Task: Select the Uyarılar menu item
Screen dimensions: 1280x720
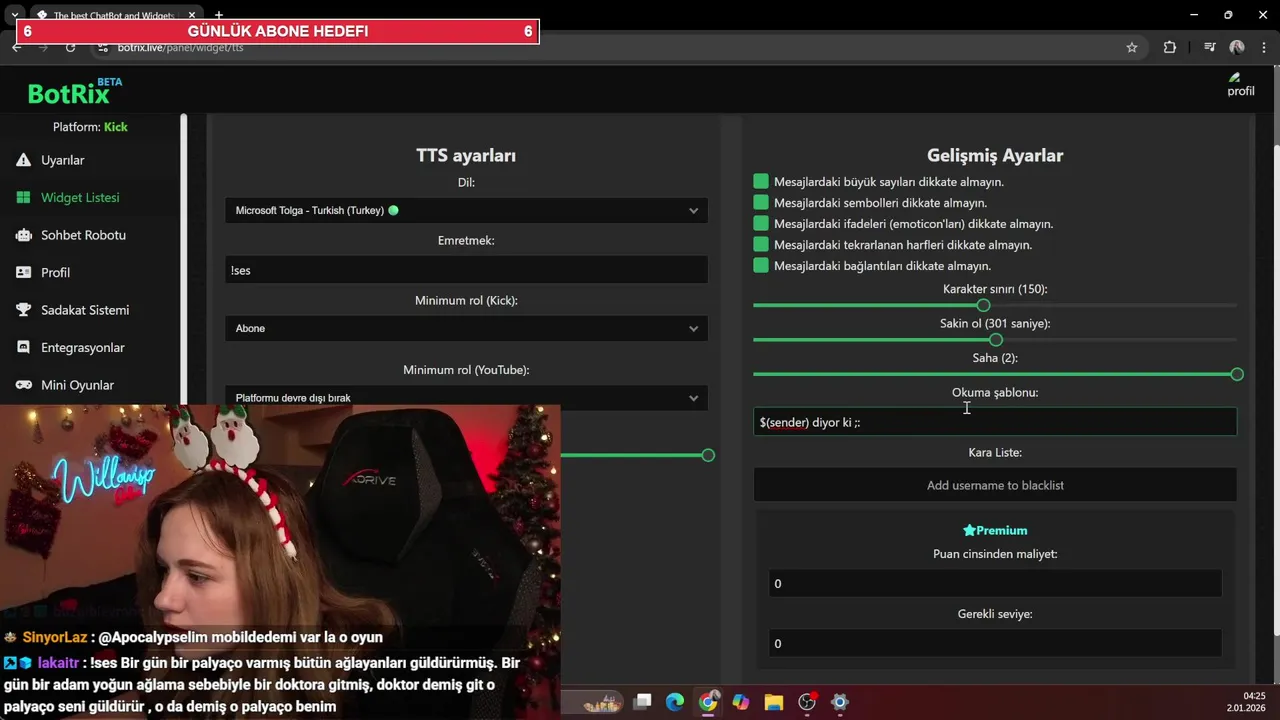Action: [62, 160]
